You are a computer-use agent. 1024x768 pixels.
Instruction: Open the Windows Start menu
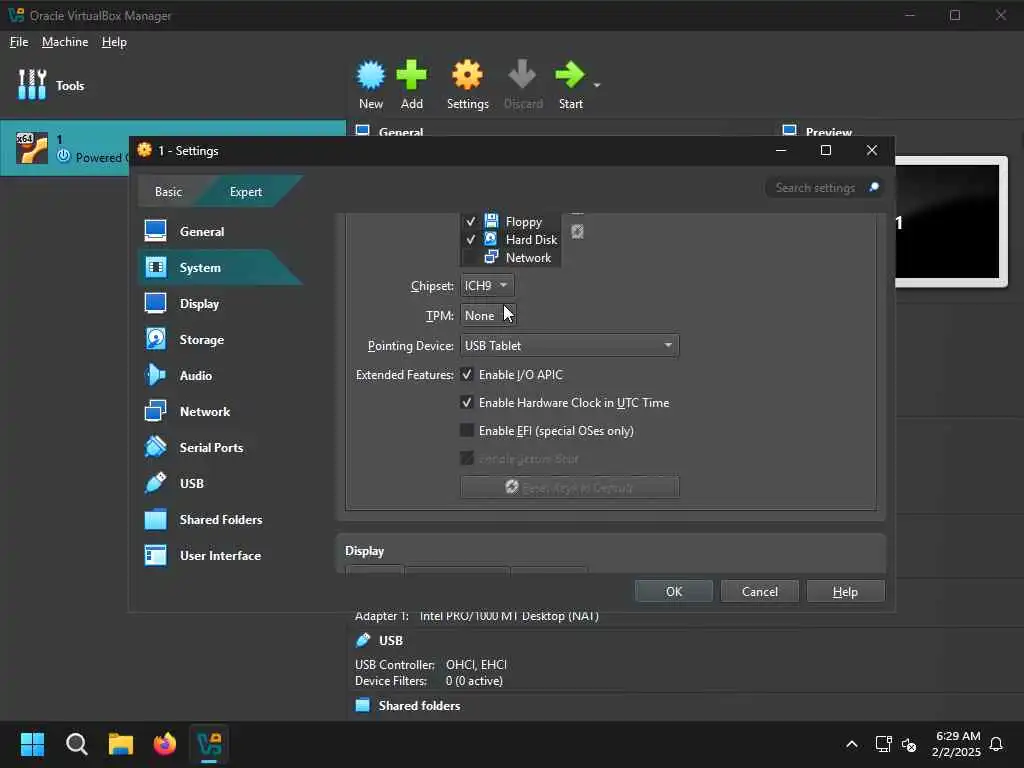[x=32, y=744]
